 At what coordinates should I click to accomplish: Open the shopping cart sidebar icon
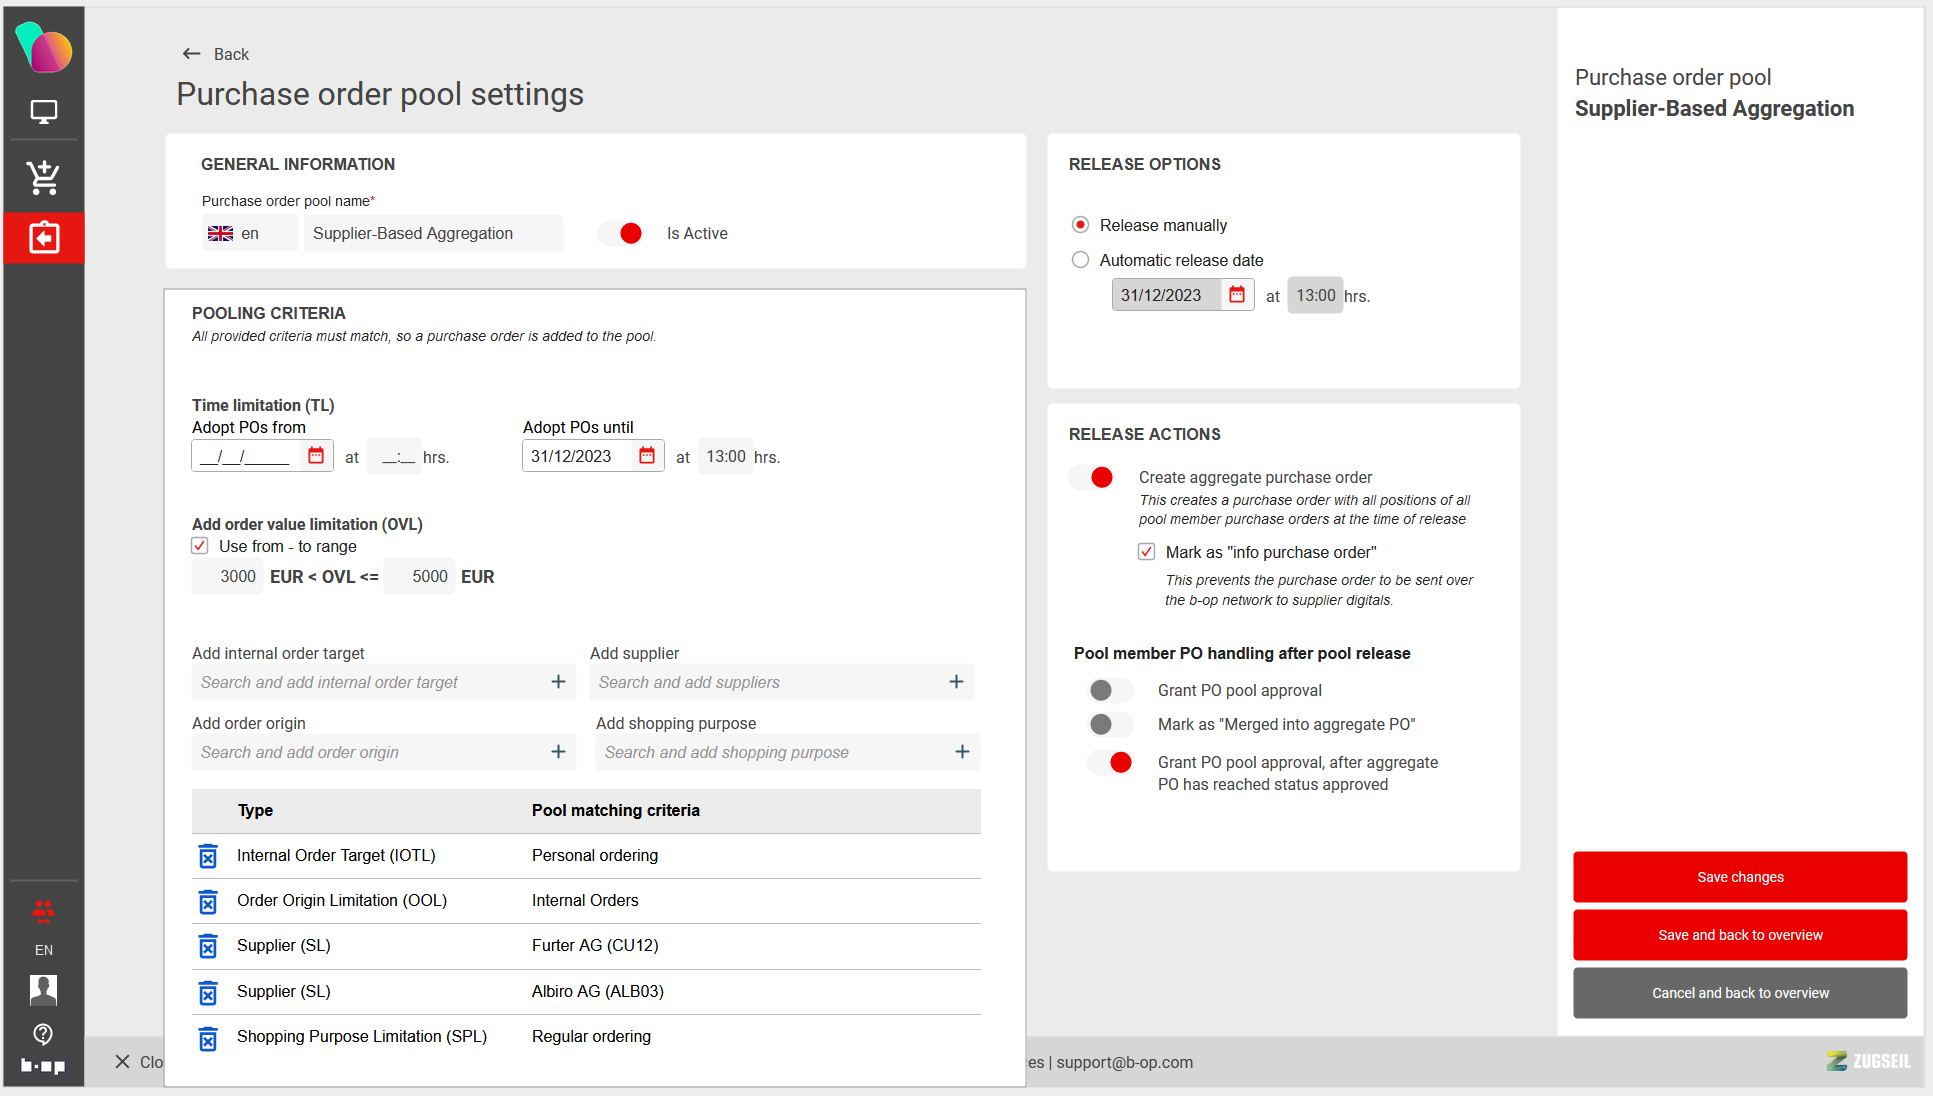43,177
